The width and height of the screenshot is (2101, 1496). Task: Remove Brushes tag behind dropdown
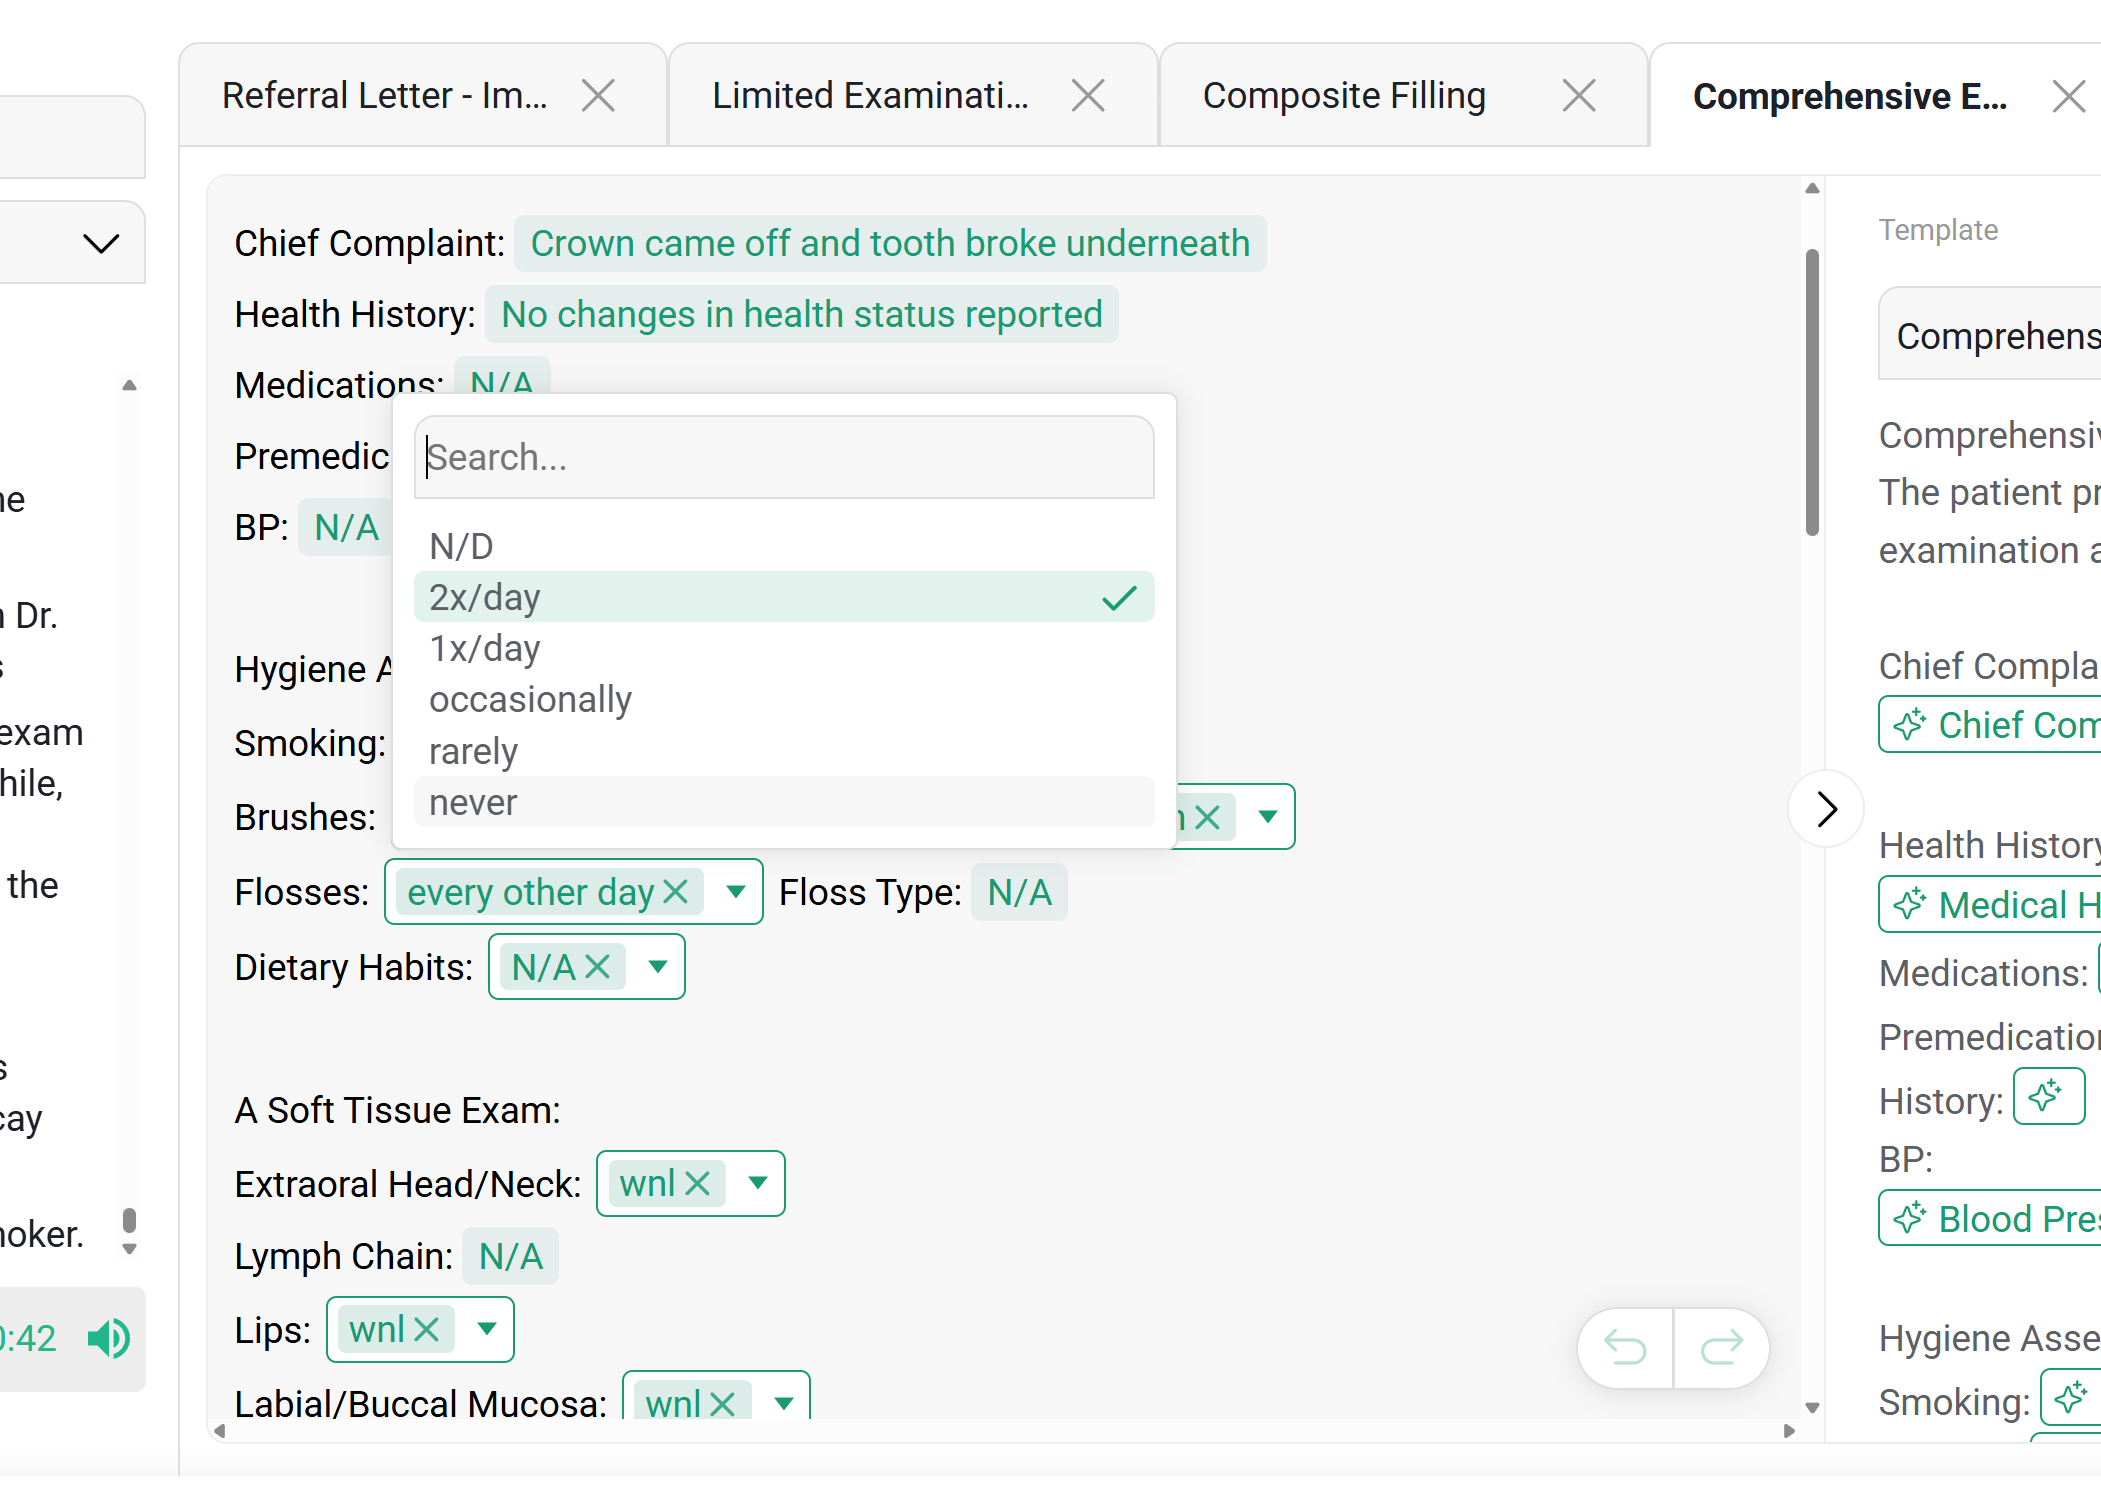tap(1208, 818)
